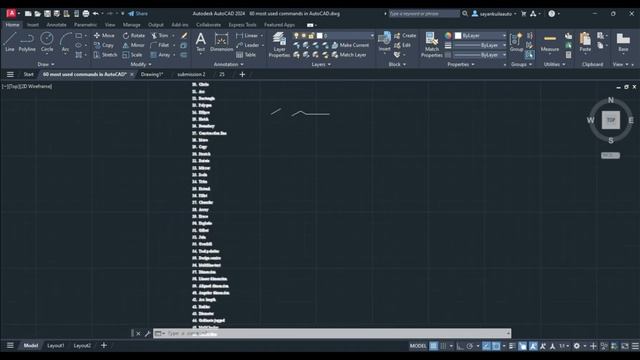Click the Erase pencil icon in Modify
640x360 pixels.
click(184, 36)
